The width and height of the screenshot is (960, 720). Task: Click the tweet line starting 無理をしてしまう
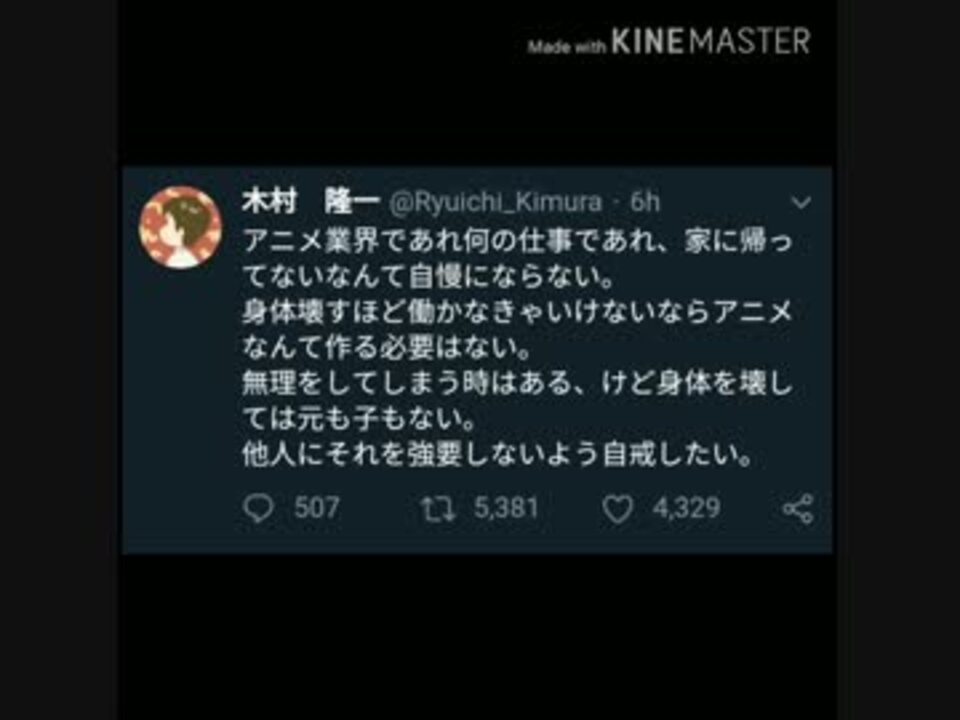pos(517,384)
